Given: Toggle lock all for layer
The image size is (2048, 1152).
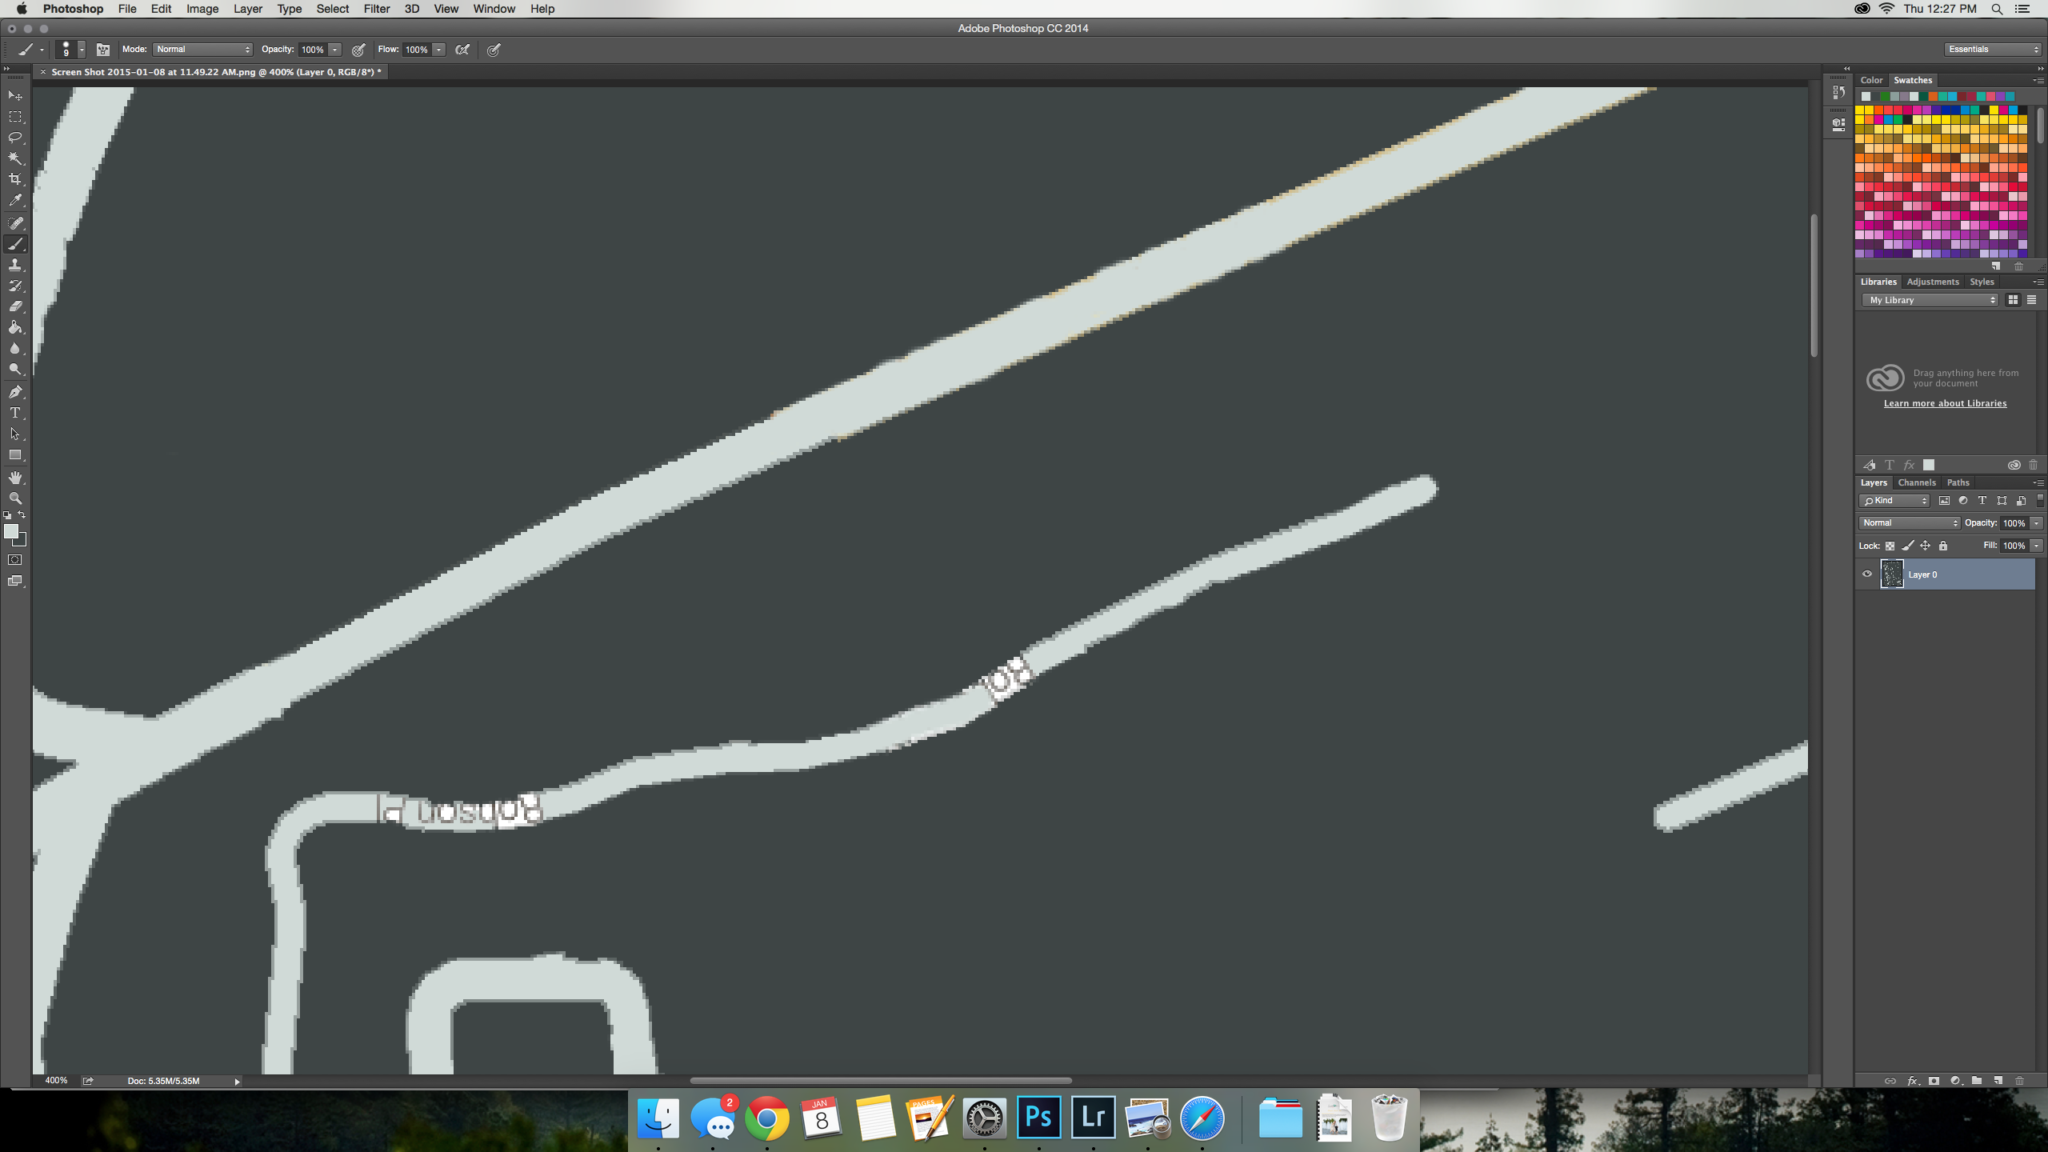Looking at the screenshot, I should click(x=1943, y=546).
